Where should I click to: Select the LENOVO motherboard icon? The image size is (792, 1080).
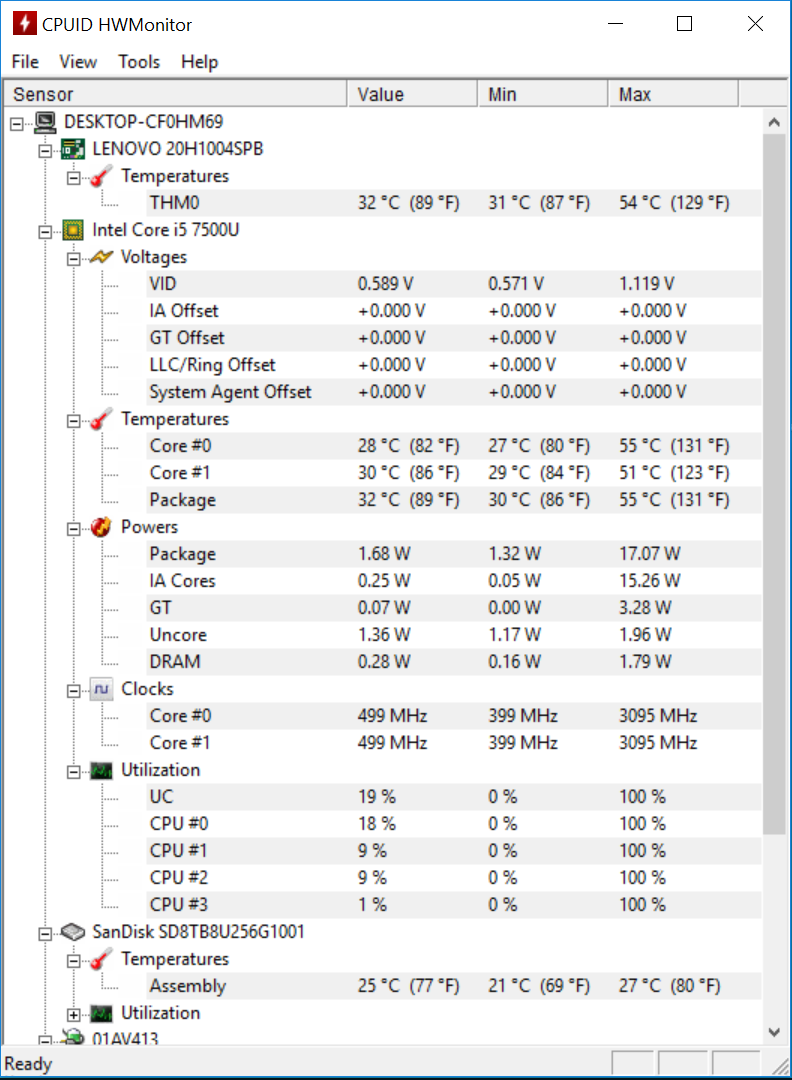coord(73,149)
